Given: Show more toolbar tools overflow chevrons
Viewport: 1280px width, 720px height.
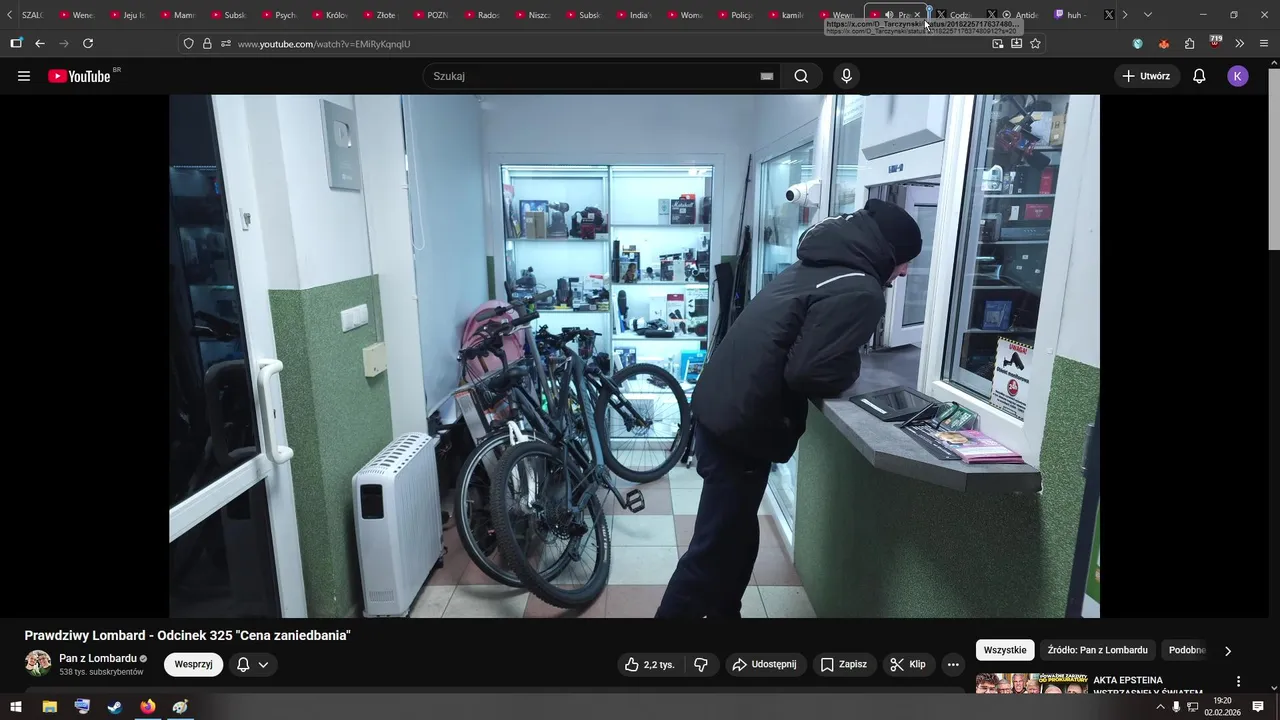Looking at the screenshot, I should [1239, 44].
